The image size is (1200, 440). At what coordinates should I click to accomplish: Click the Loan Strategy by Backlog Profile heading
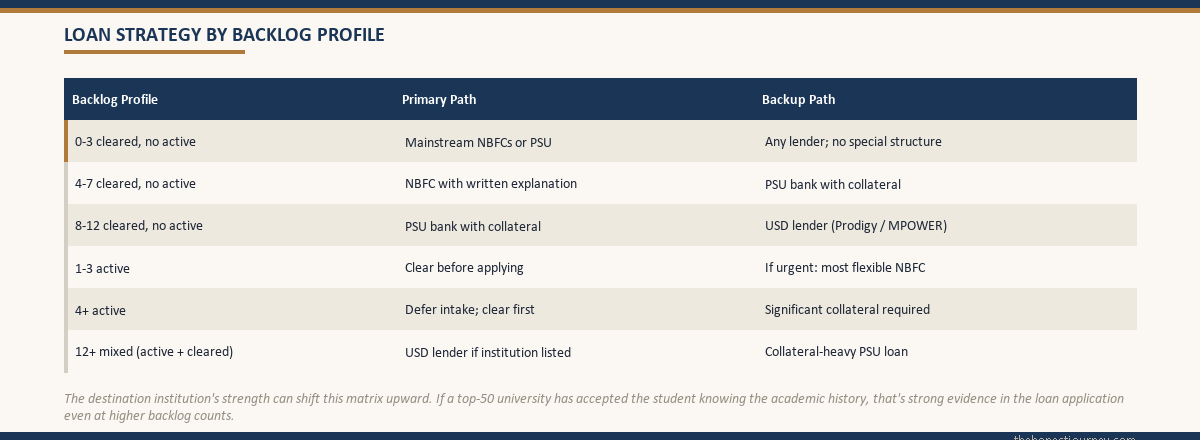[x=224, y=35]
